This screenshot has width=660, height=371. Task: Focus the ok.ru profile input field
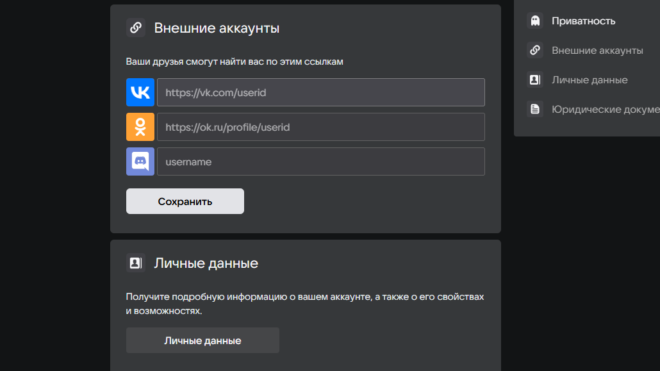(321, 127)
